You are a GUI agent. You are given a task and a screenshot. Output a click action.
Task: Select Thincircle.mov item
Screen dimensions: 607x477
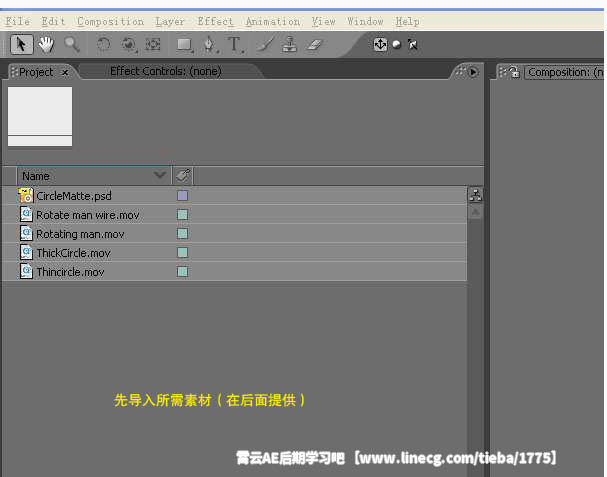click(235, 271)
